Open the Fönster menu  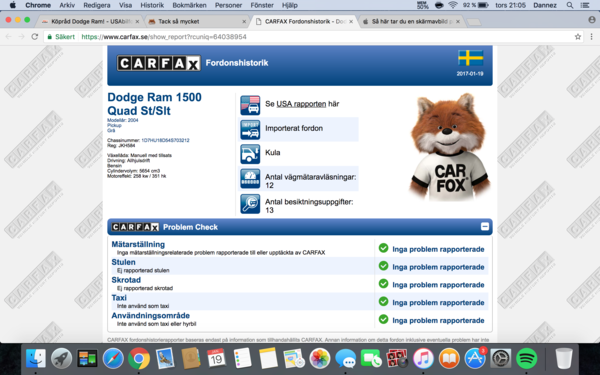[x=262, y=5]
